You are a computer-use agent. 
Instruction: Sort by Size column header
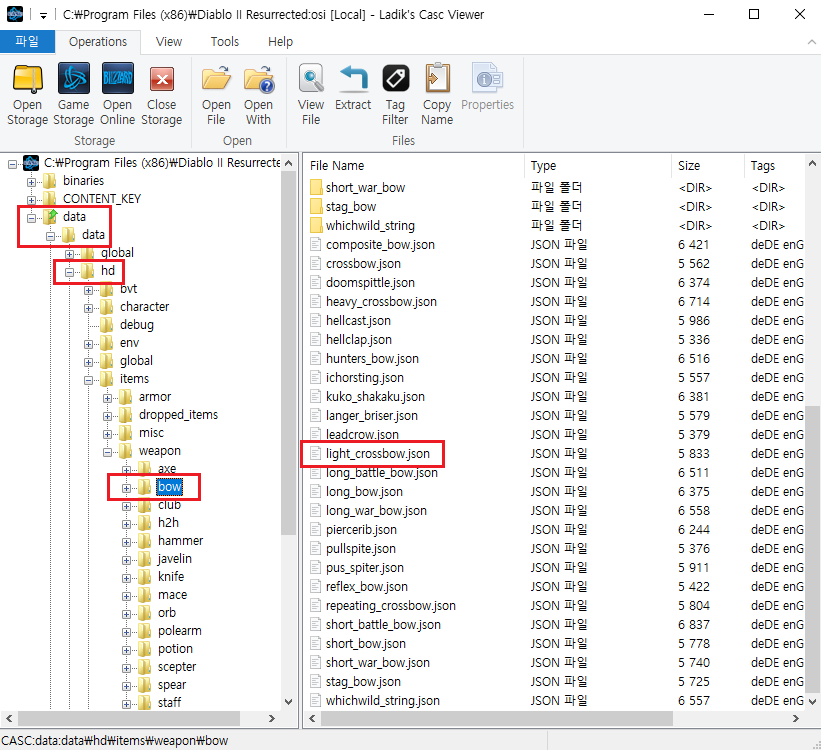707,166
